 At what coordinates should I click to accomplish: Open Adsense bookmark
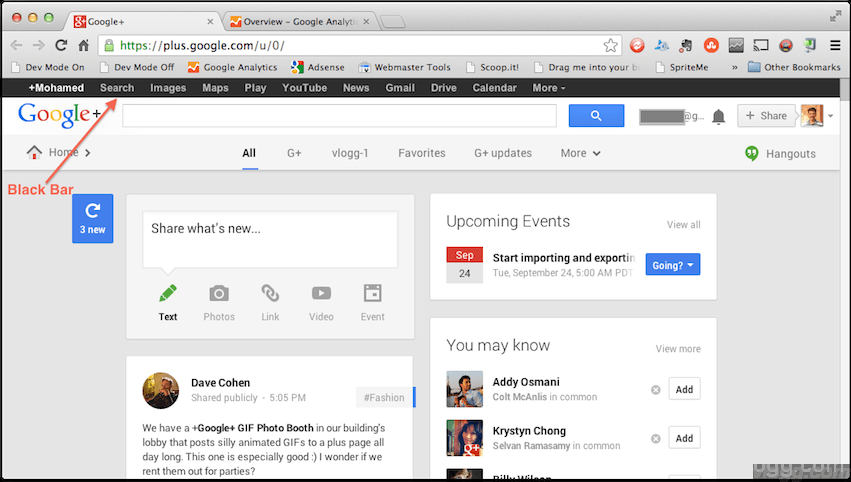point(318,67)
